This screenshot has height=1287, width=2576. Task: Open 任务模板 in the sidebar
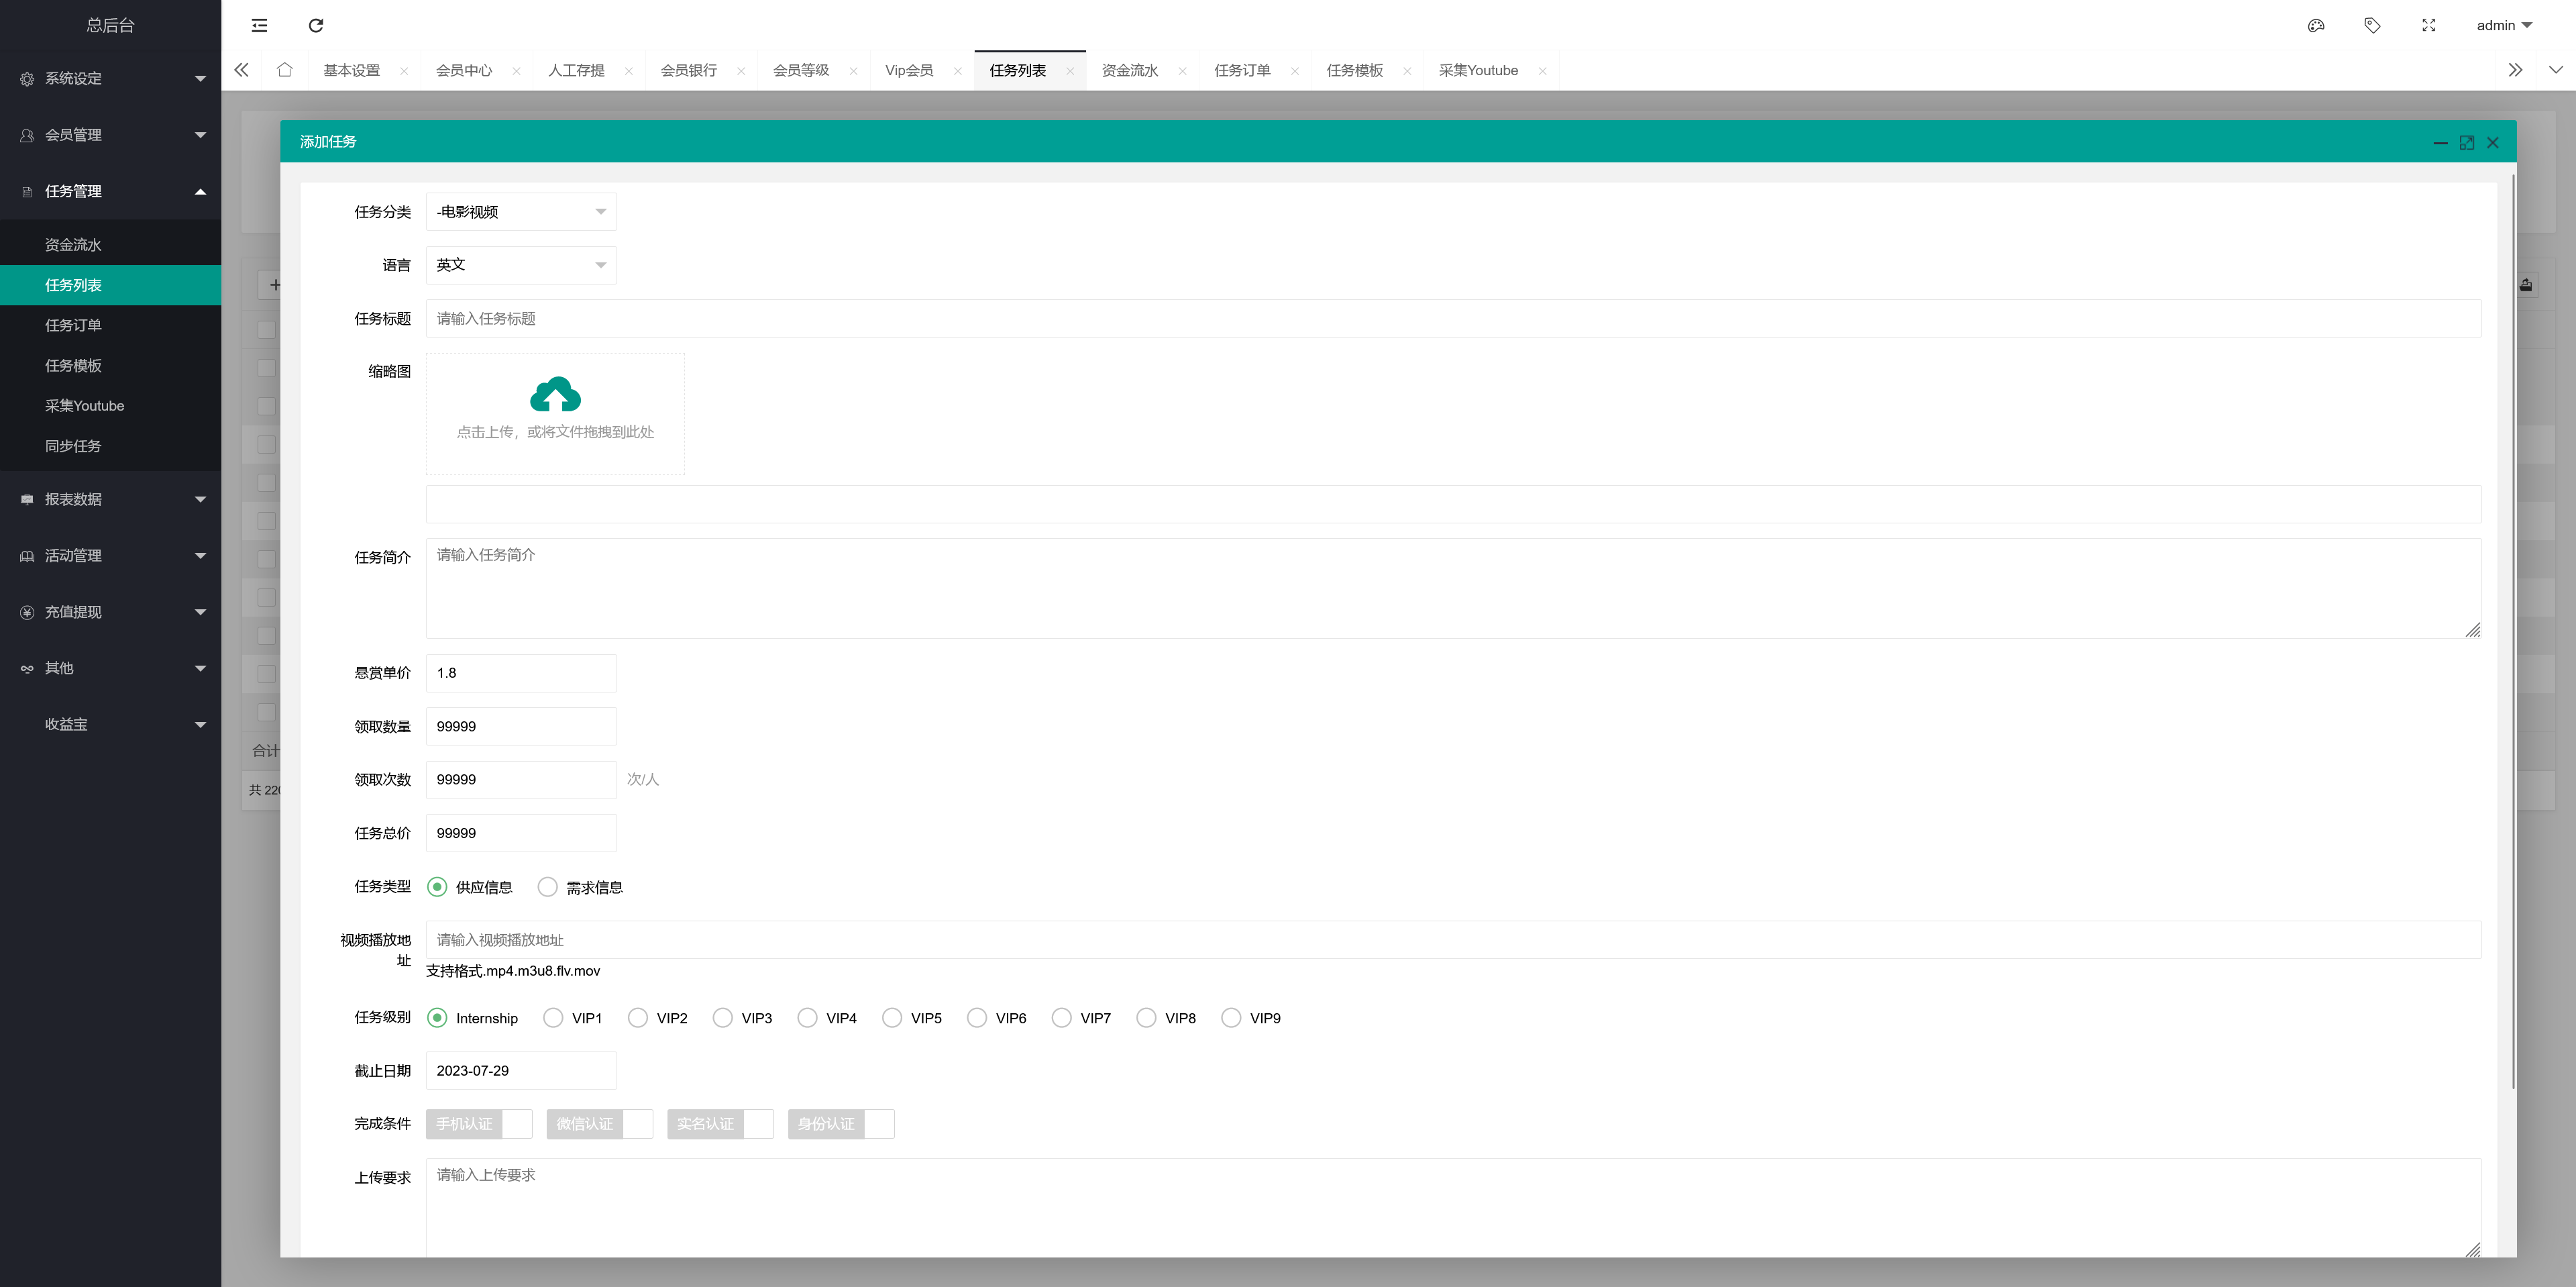coord(73,366)
